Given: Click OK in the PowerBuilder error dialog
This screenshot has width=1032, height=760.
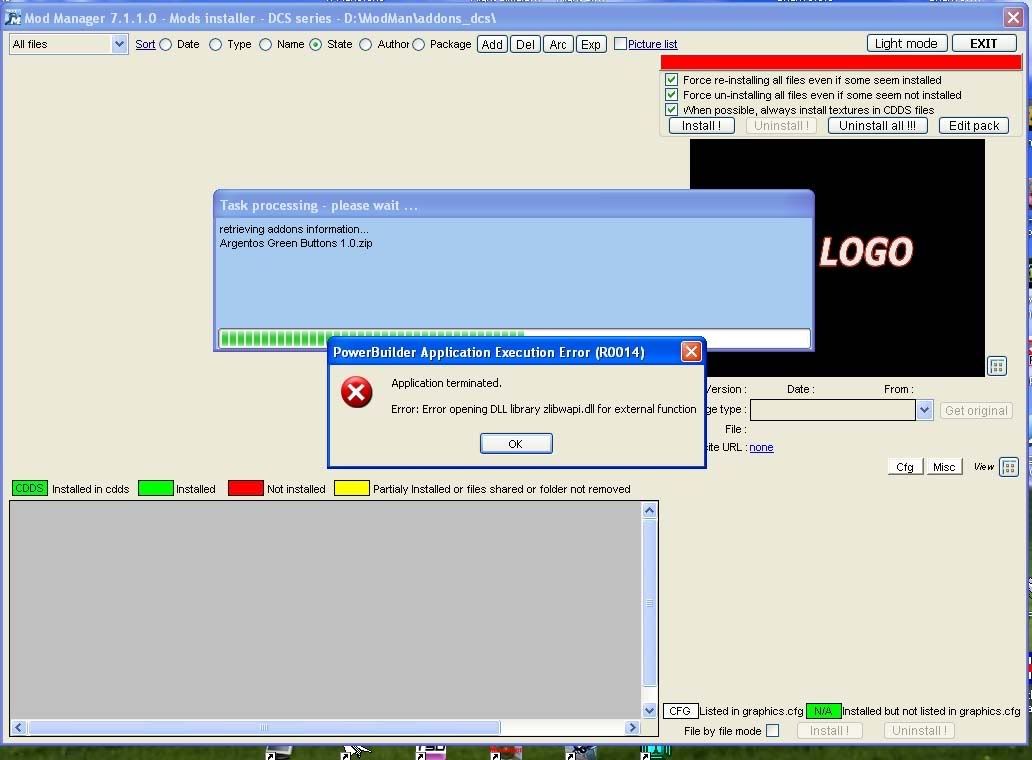Looking at the screenshot, I should pos(516,443).
